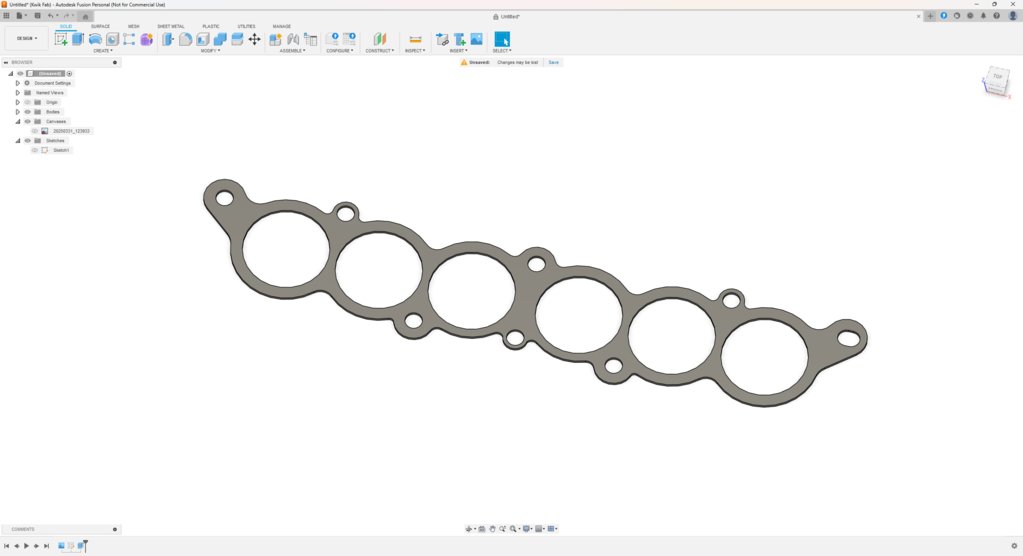Select the Press Pull tool
Screen dimensions: 1023x556
coord(168,39)
